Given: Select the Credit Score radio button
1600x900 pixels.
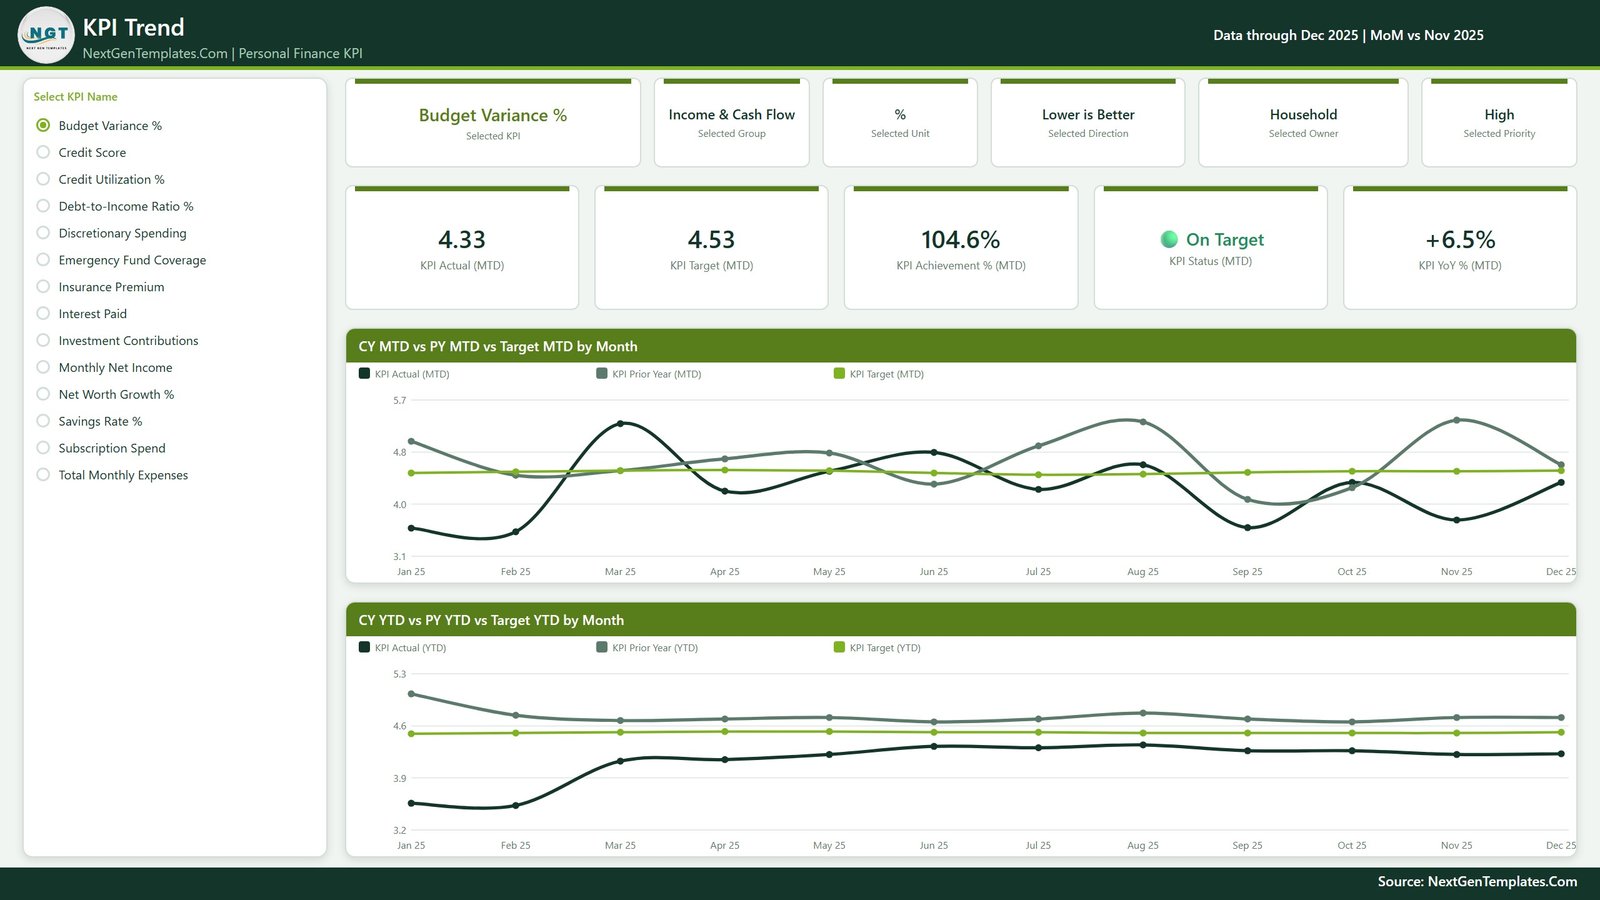Looking at the screenshot, I should click(43, 152).
